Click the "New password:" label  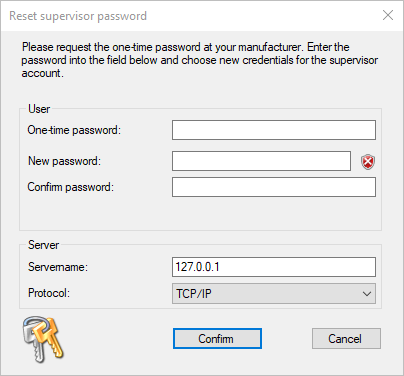pos(64,161)
